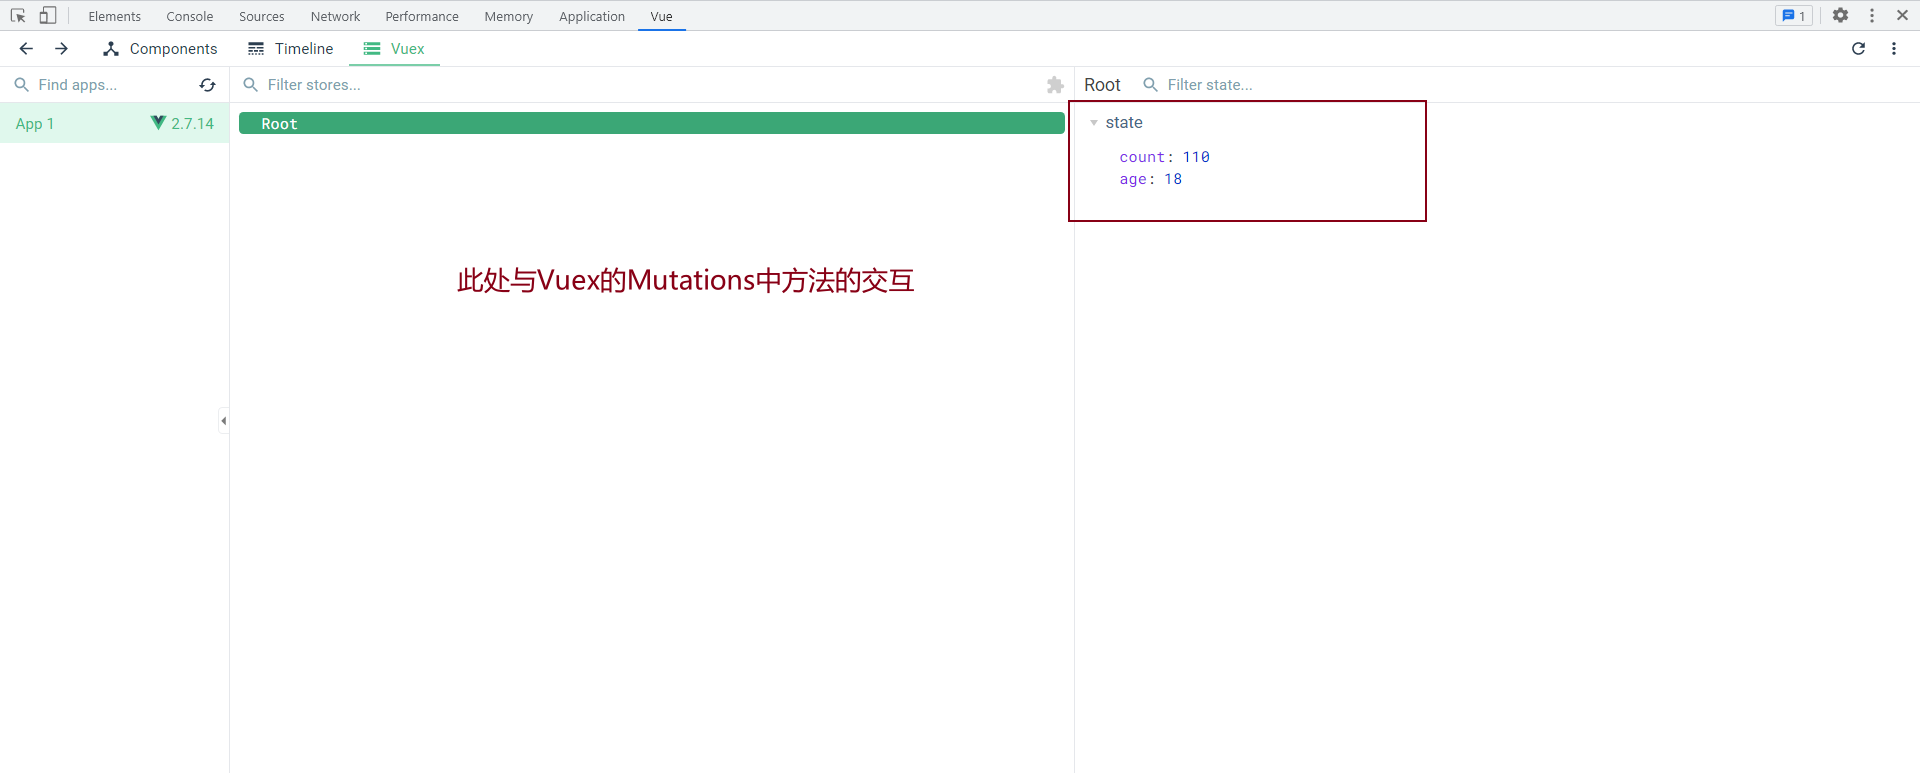Click the Vue devtools reload icon

pyautogui.click(x=1858, y=49)
